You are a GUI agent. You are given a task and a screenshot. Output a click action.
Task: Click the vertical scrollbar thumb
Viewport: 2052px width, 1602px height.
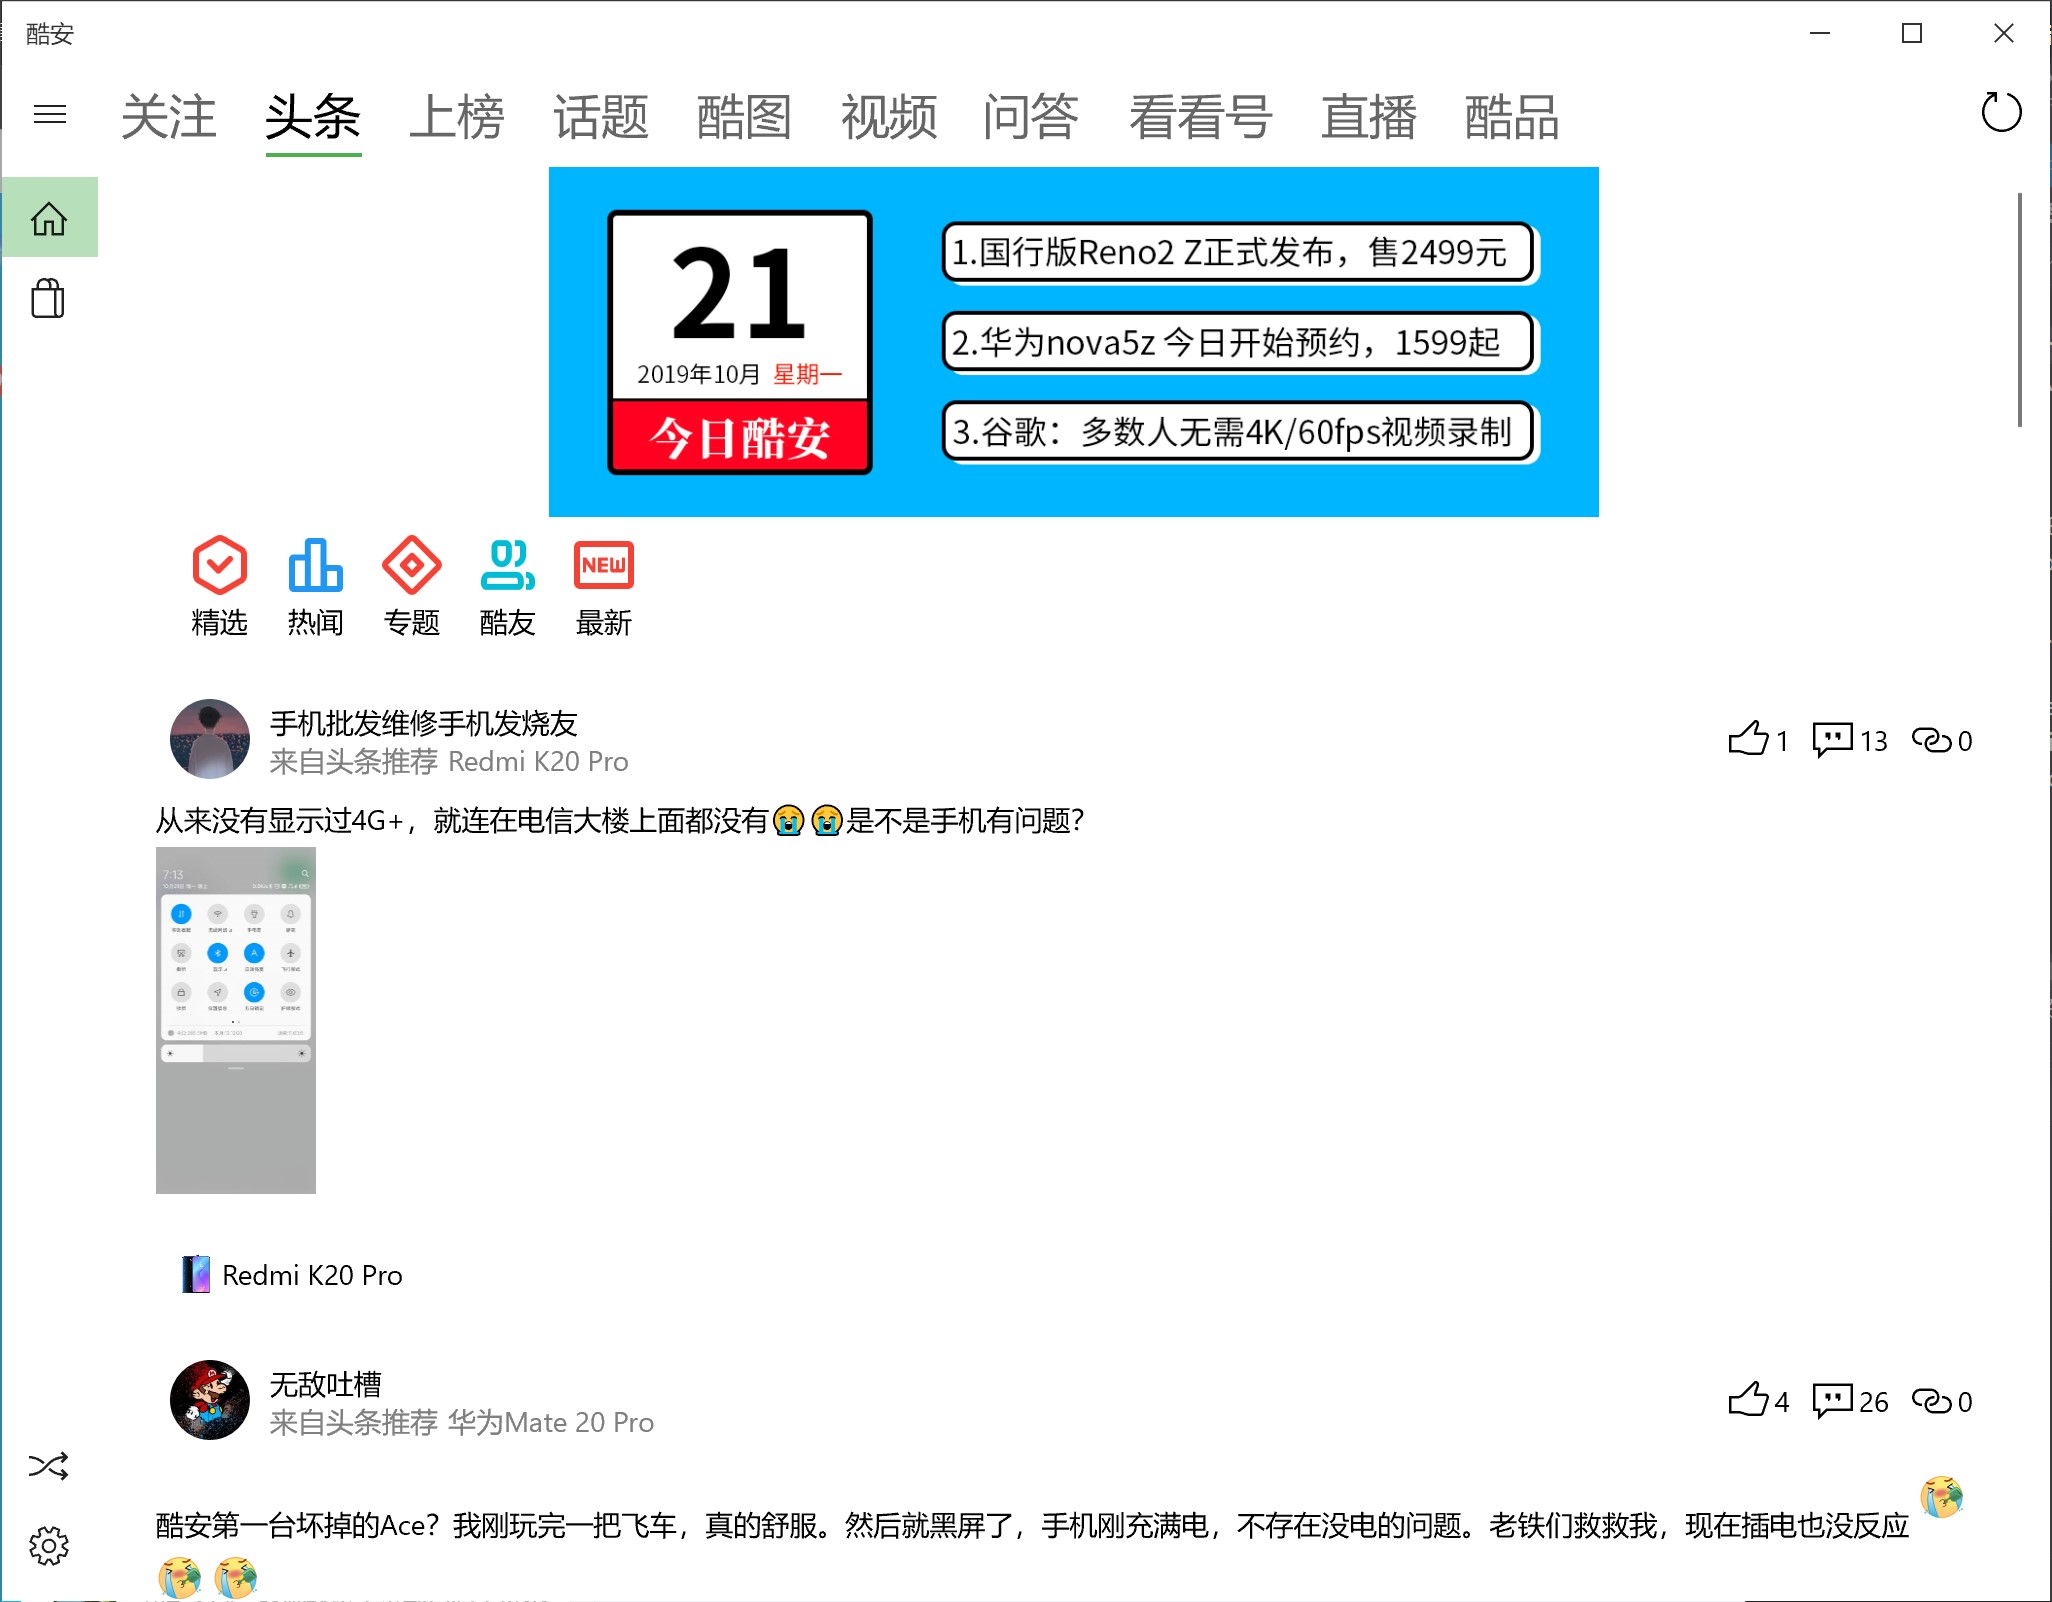tap(2019, 310)
